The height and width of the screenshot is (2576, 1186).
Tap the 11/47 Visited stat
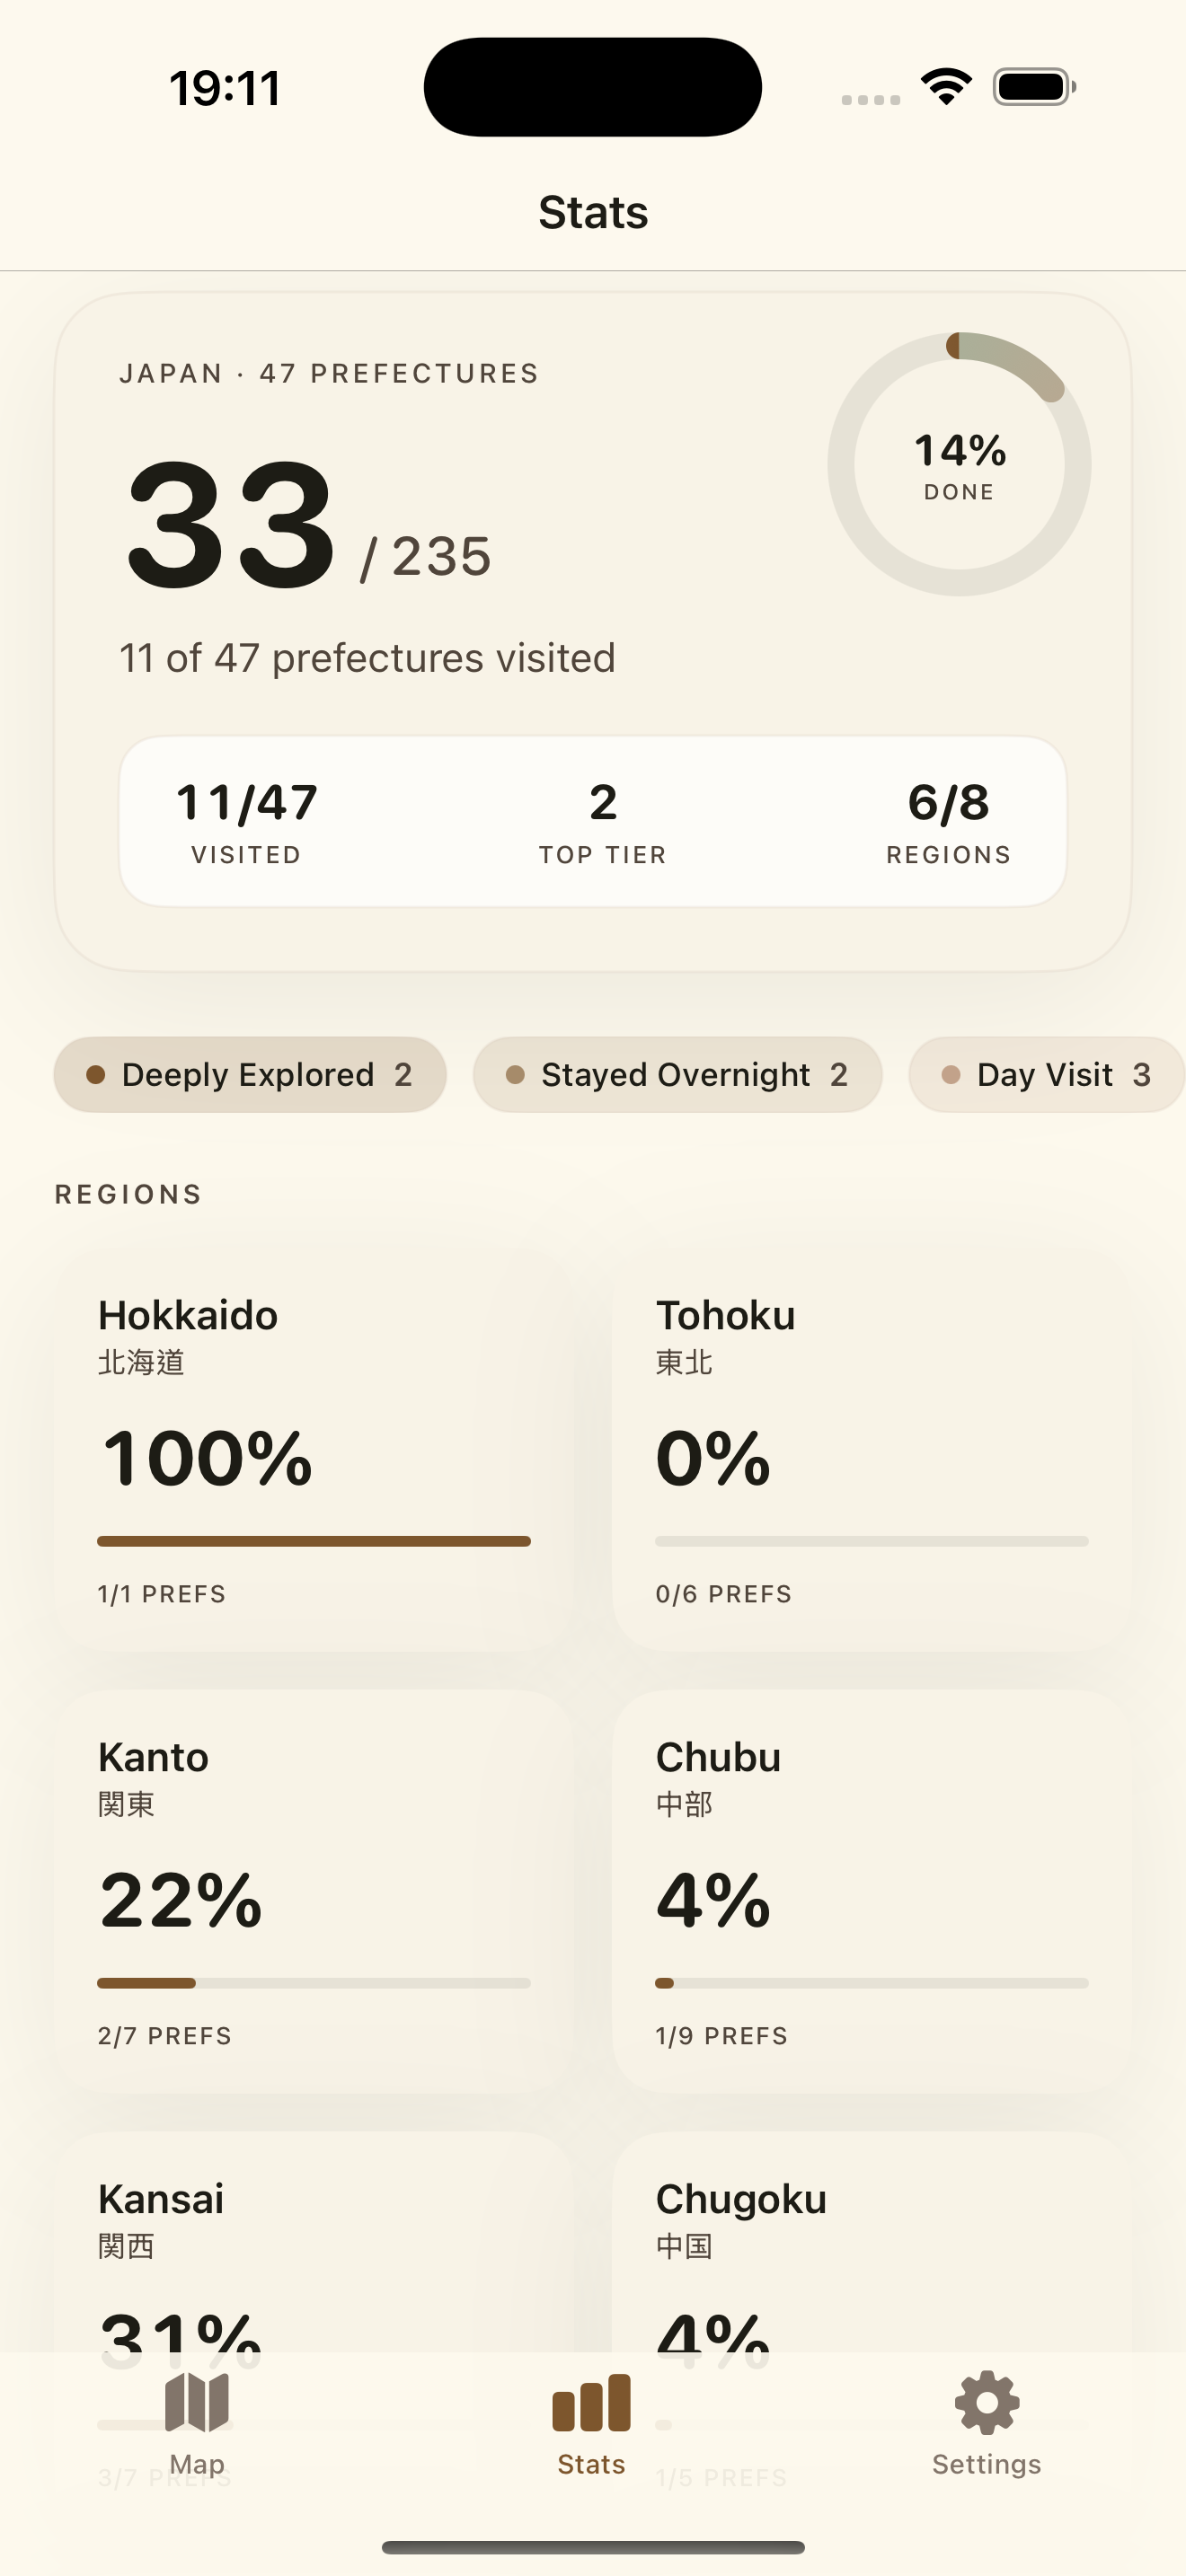pyautogui.click(x=247, y=822)
